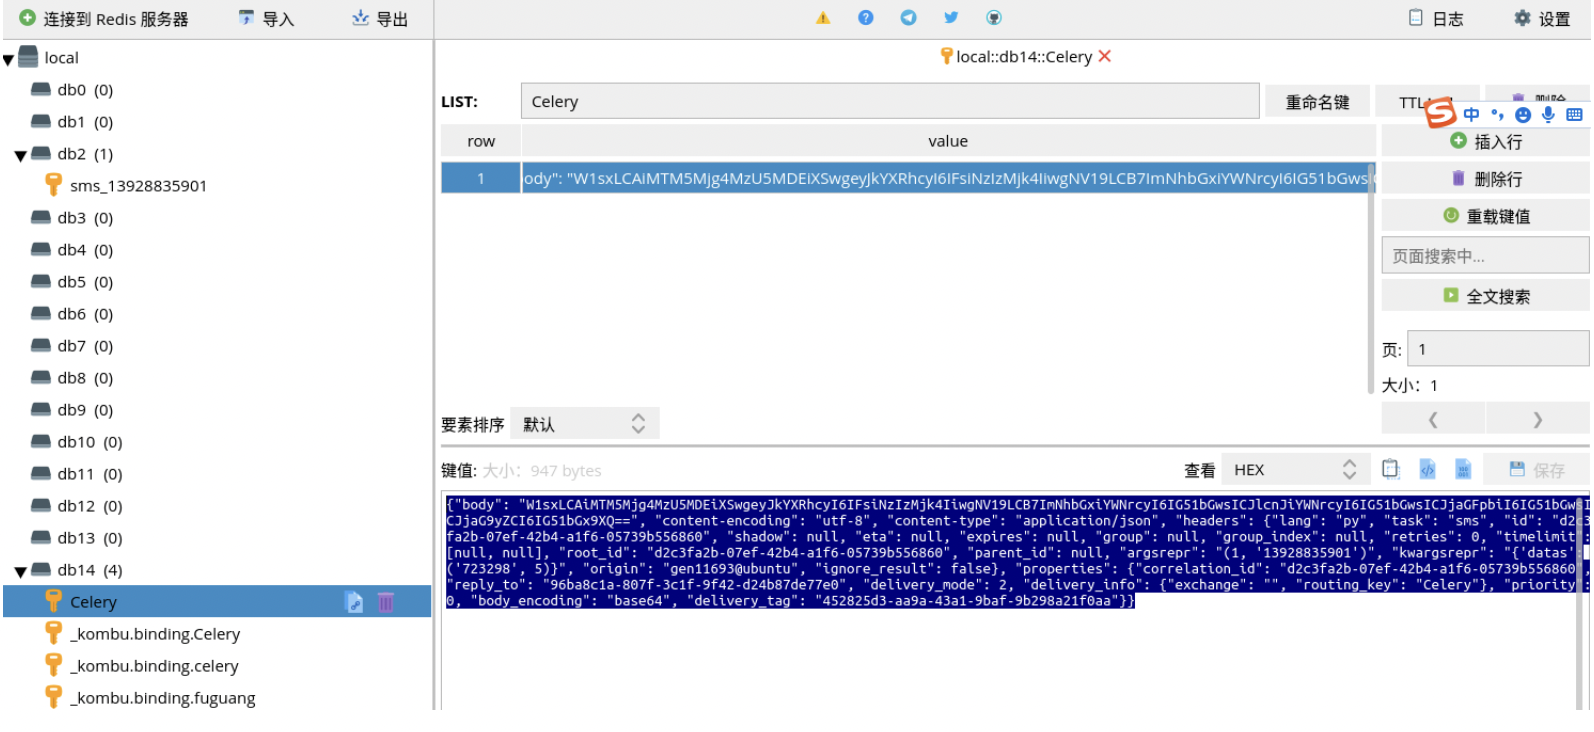
Task: Open the IME emoji smiley icon
Action: pyautogui.click(x=1523, y=114)
